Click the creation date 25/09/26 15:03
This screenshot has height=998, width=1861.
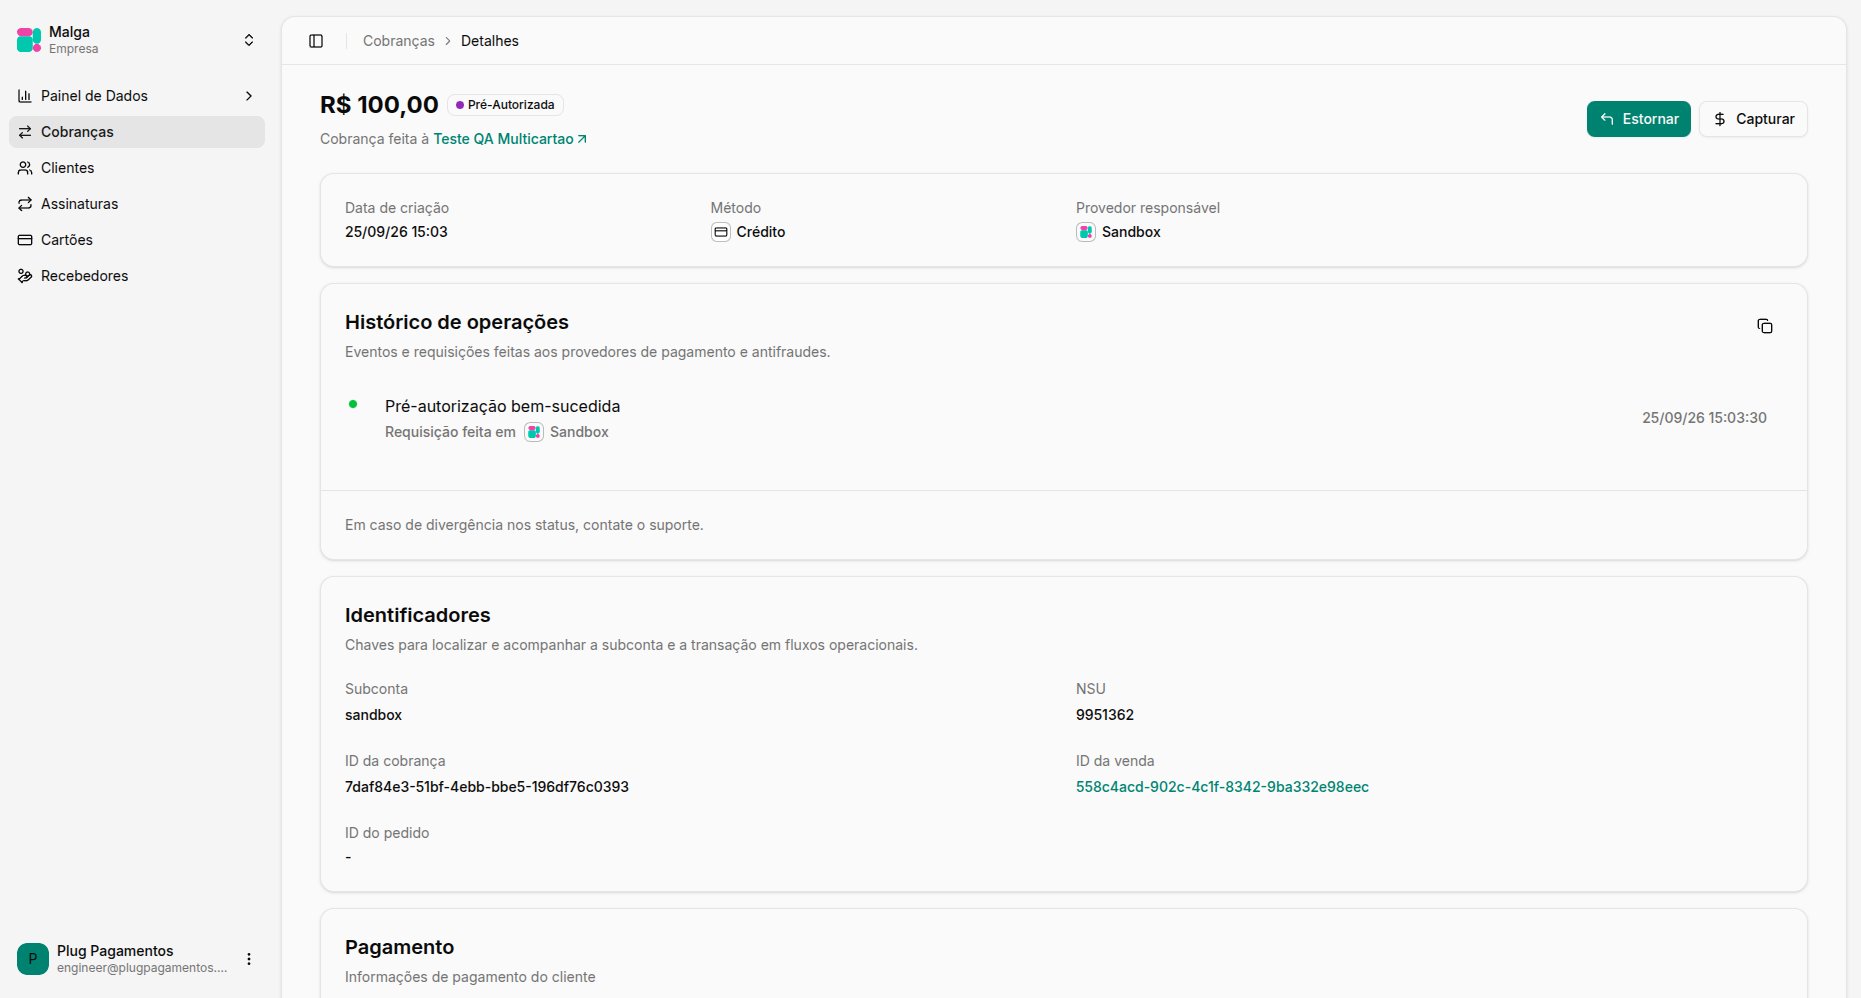click(396, 232)
